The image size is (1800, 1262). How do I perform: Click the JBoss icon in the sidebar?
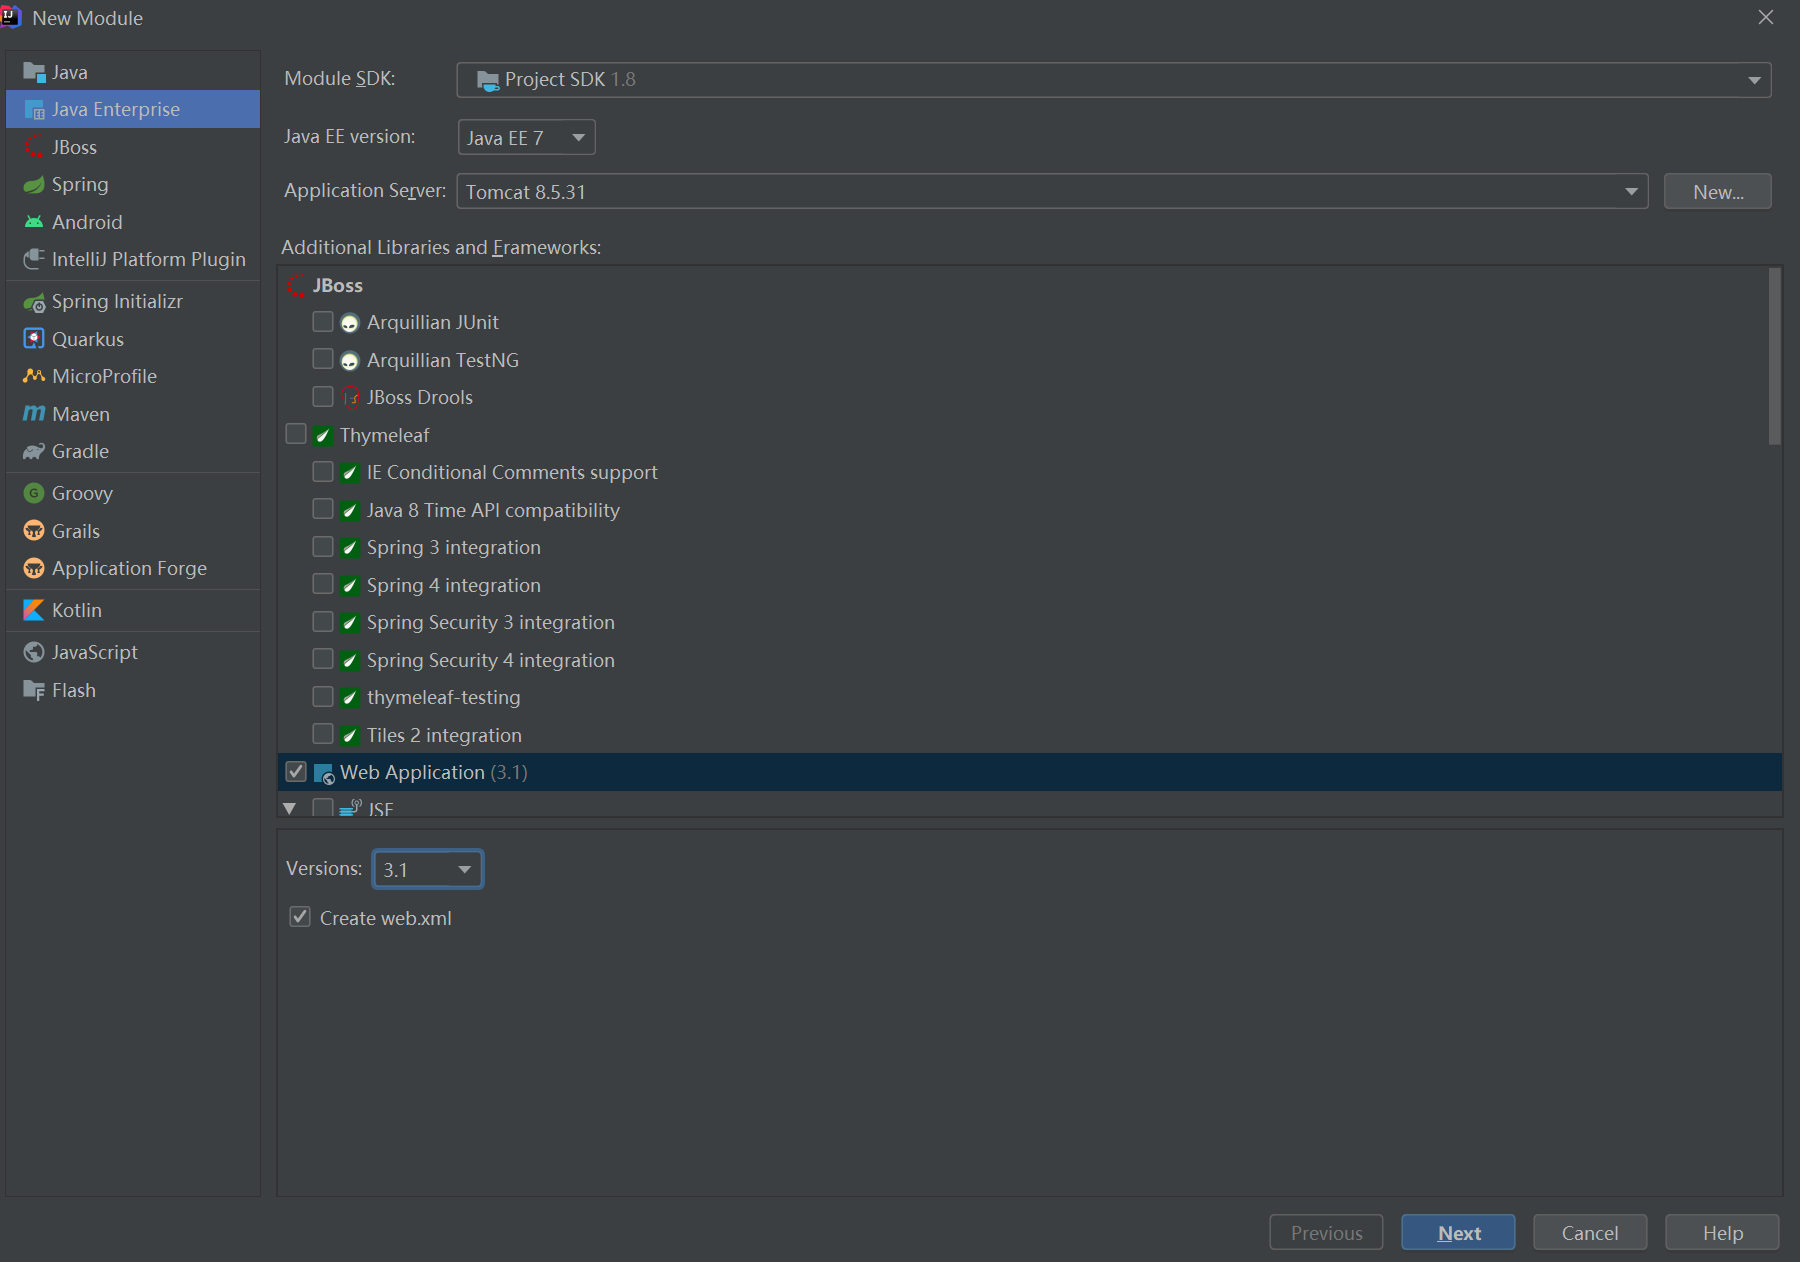coord(34,147)
